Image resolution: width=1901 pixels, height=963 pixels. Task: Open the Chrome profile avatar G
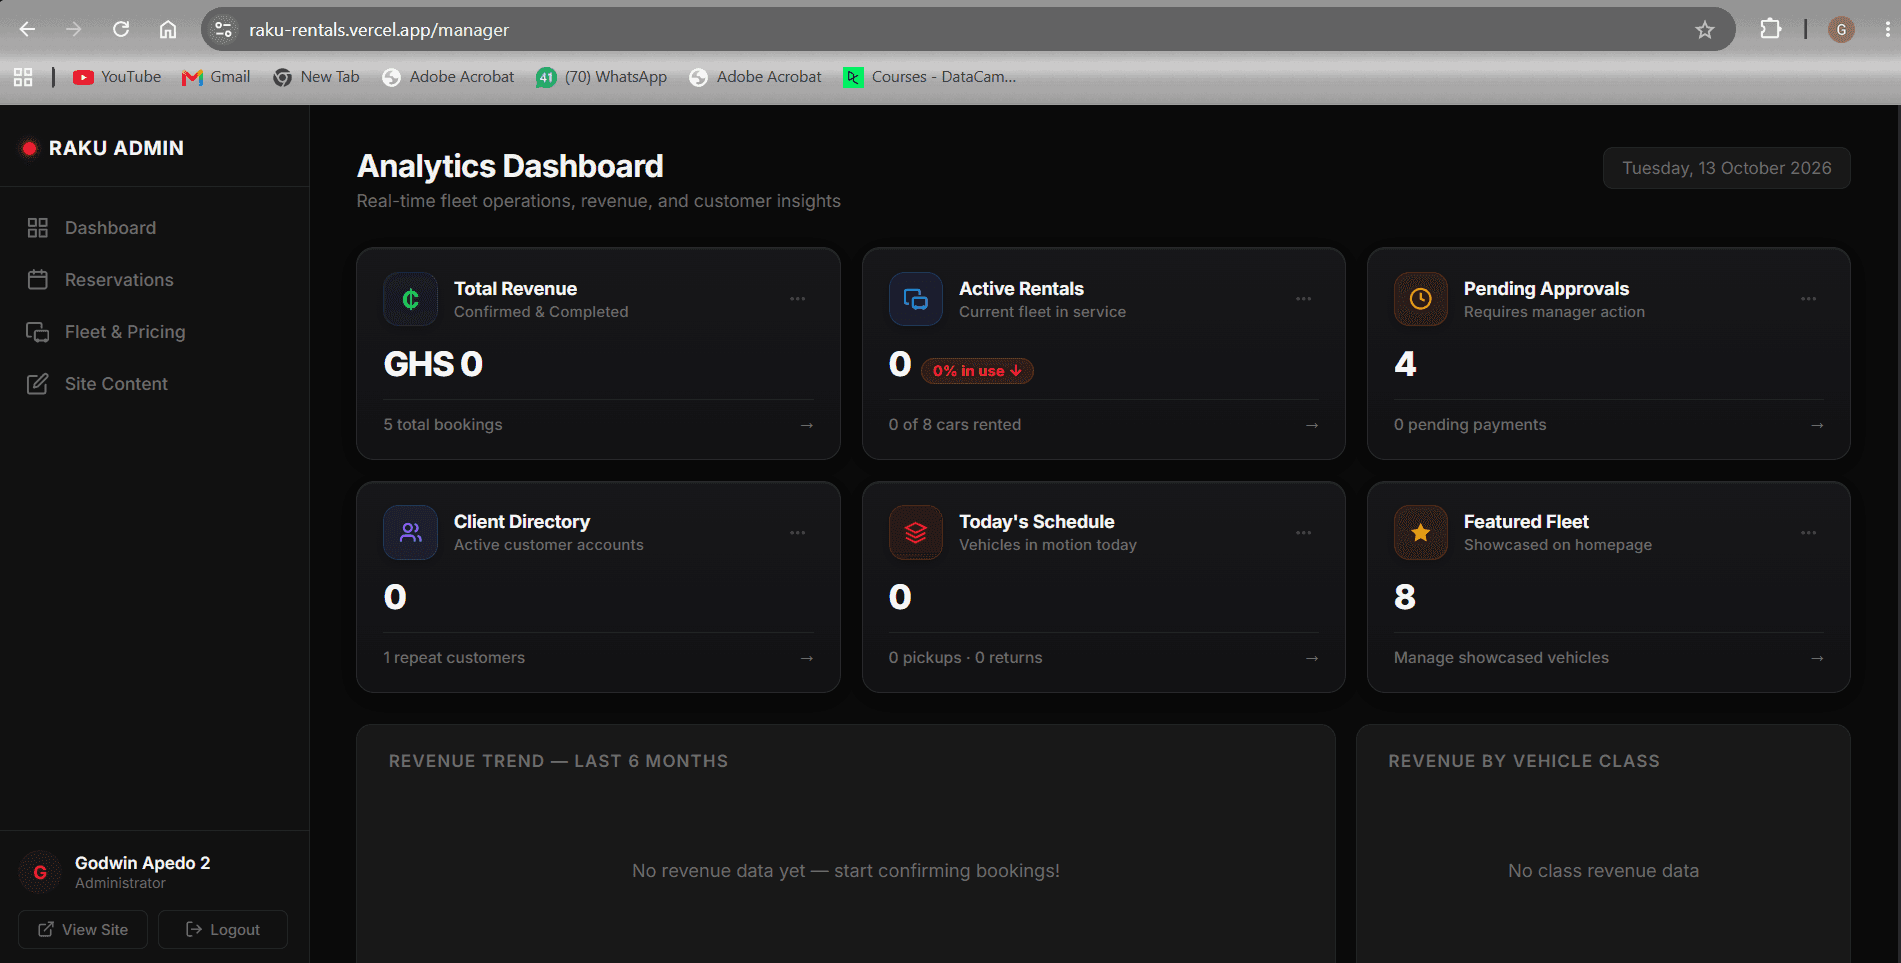click(x=1841, y=30)
